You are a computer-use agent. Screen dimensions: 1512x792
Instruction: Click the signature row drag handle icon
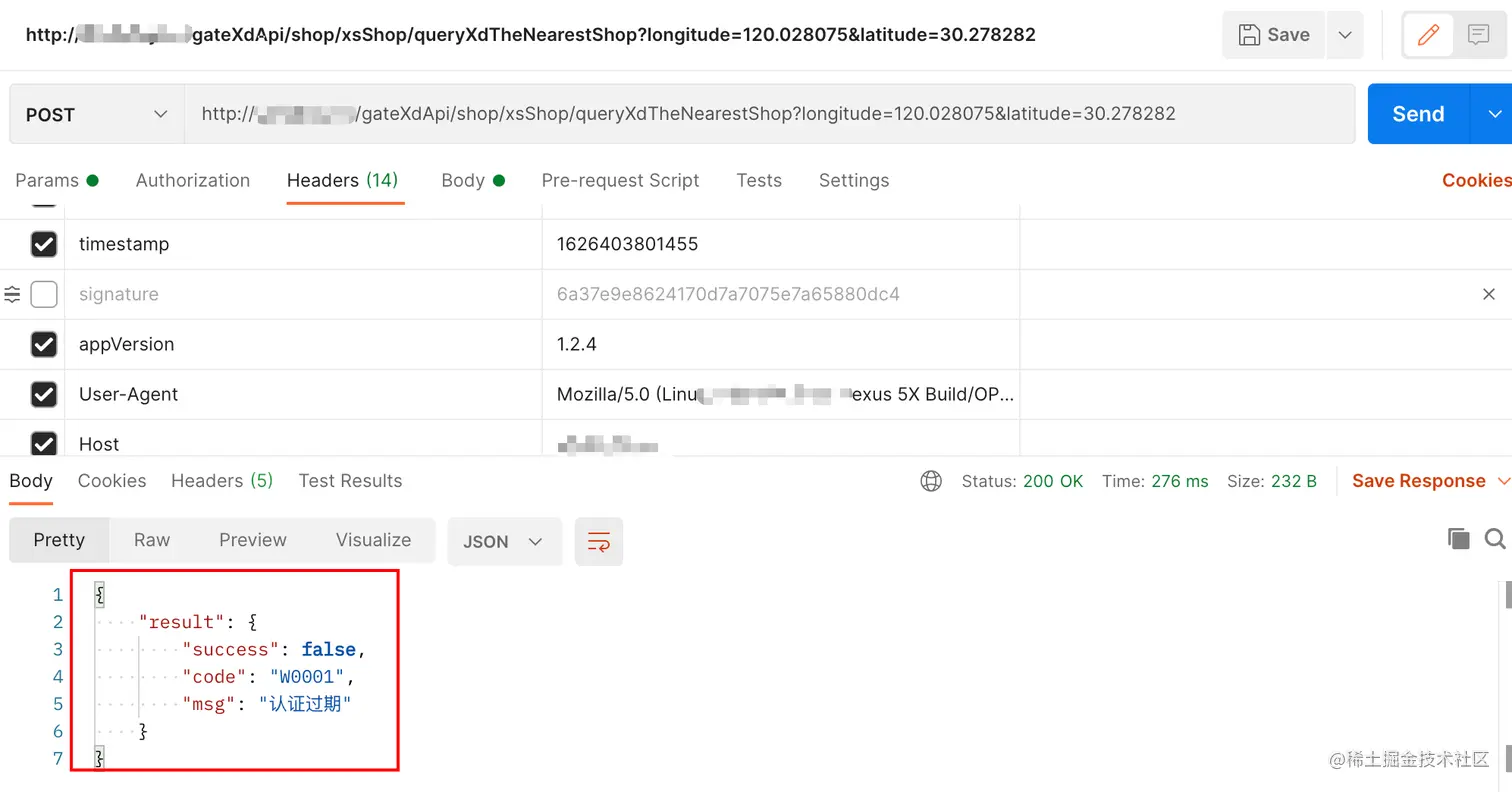(x=12, y=294)
